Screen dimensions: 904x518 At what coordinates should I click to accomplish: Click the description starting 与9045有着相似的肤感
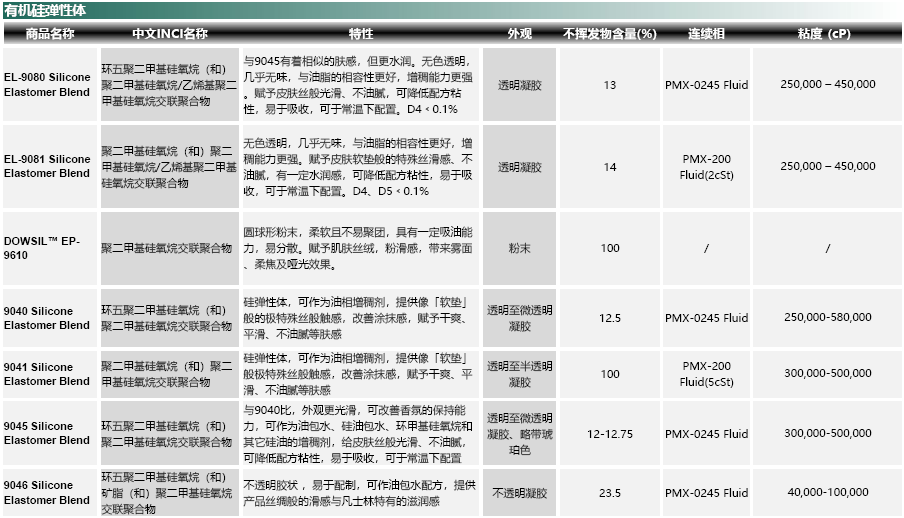[360, 84]
